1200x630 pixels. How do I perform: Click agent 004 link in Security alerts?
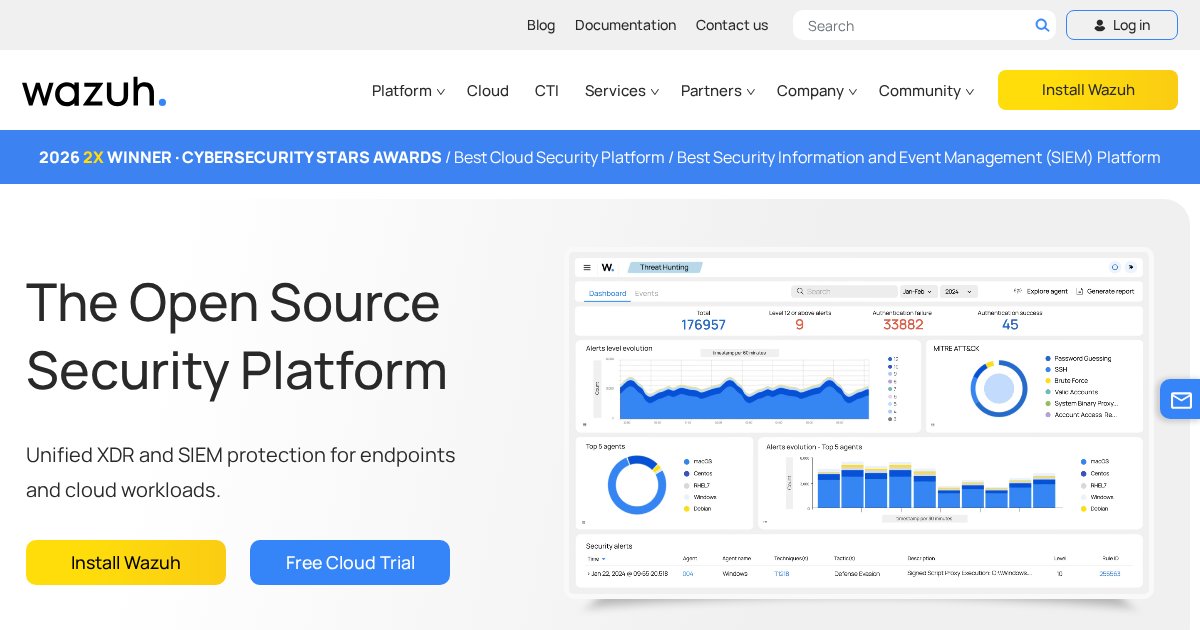[x=688, y=574]
